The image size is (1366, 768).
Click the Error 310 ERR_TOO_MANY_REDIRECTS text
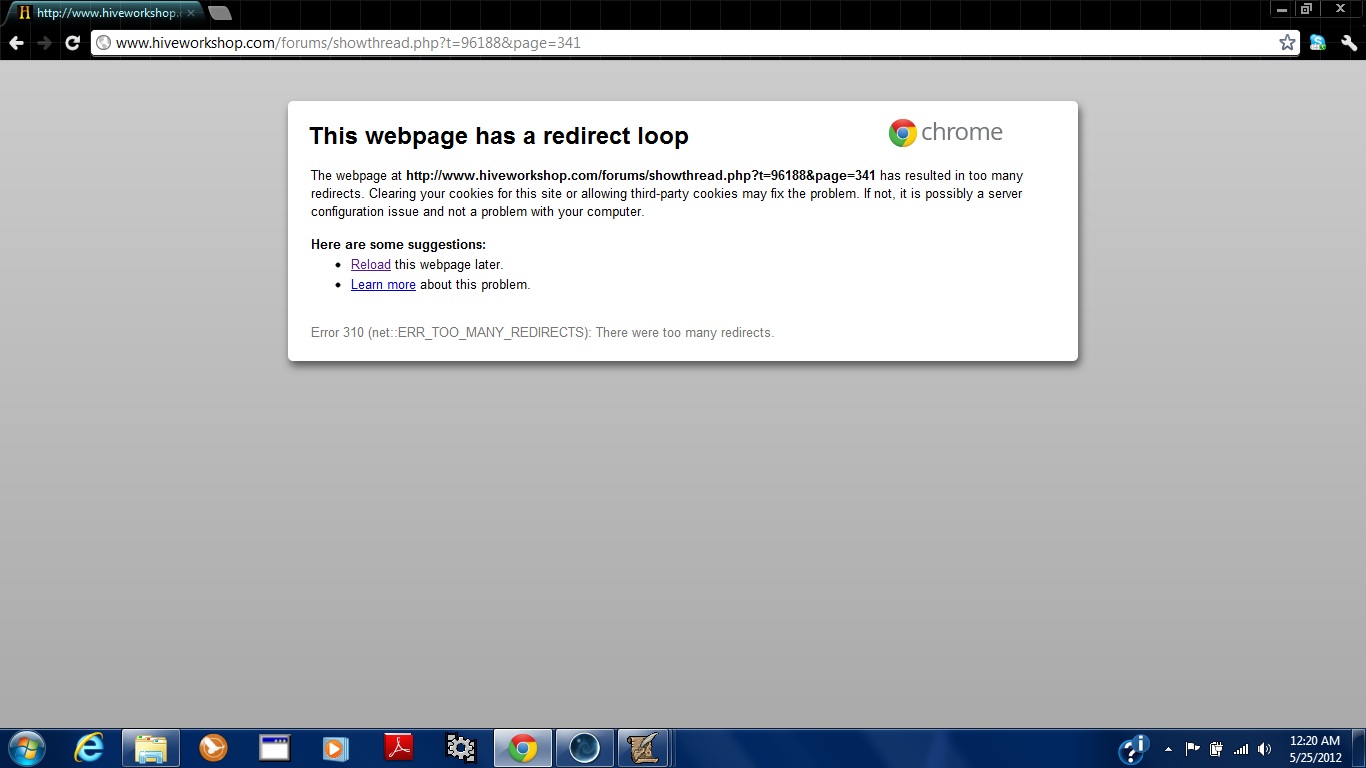click(x=542, y=333)
